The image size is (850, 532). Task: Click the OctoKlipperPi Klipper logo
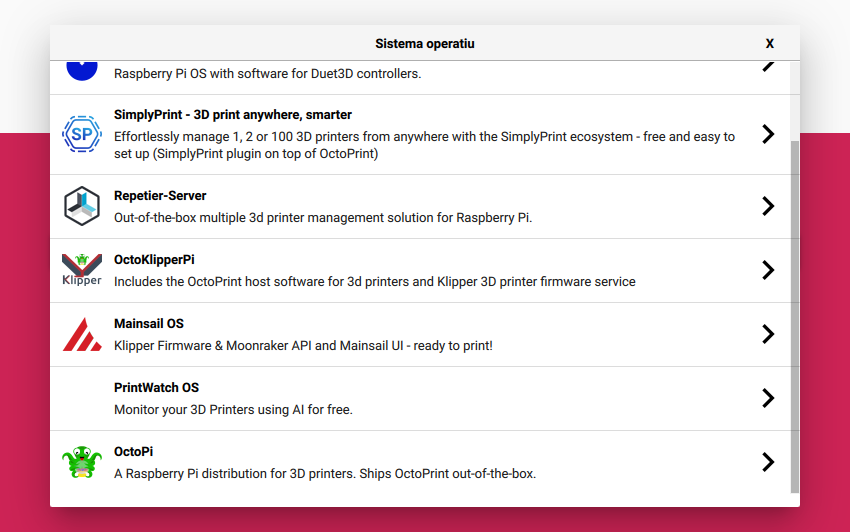82,270
